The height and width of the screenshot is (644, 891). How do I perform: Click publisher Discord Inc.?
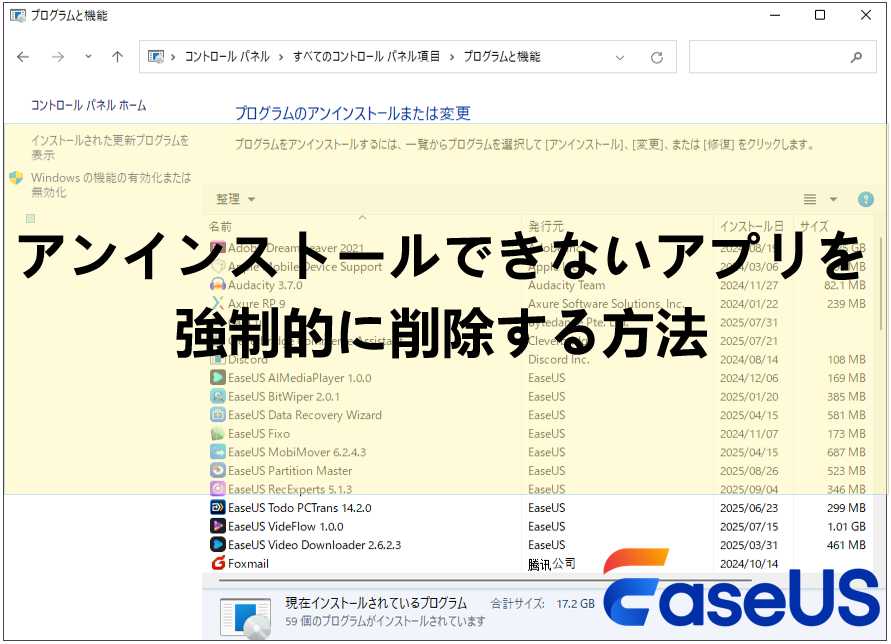tap(559, 359)
